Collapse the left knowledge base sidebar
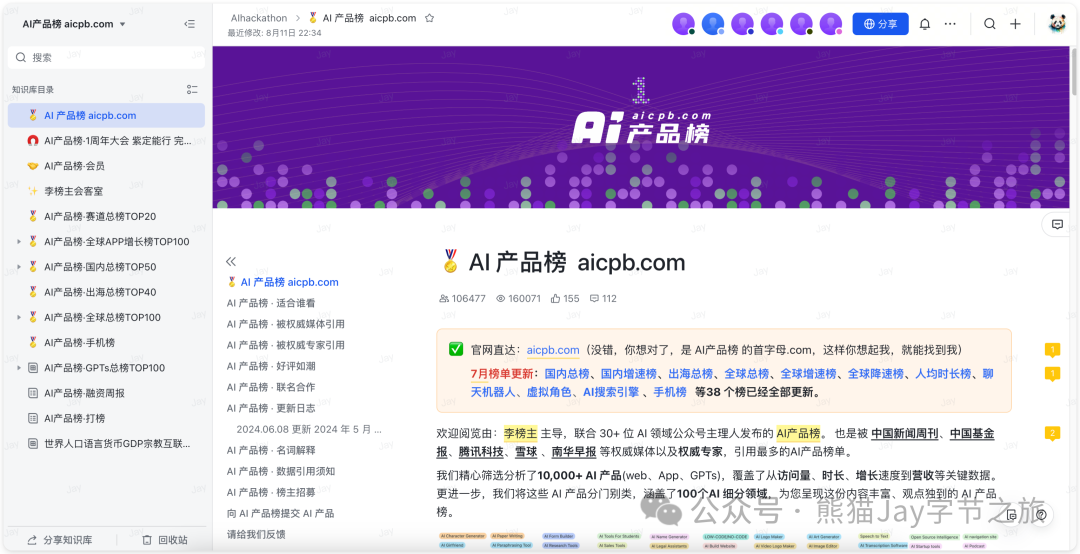 coord(189,24)
